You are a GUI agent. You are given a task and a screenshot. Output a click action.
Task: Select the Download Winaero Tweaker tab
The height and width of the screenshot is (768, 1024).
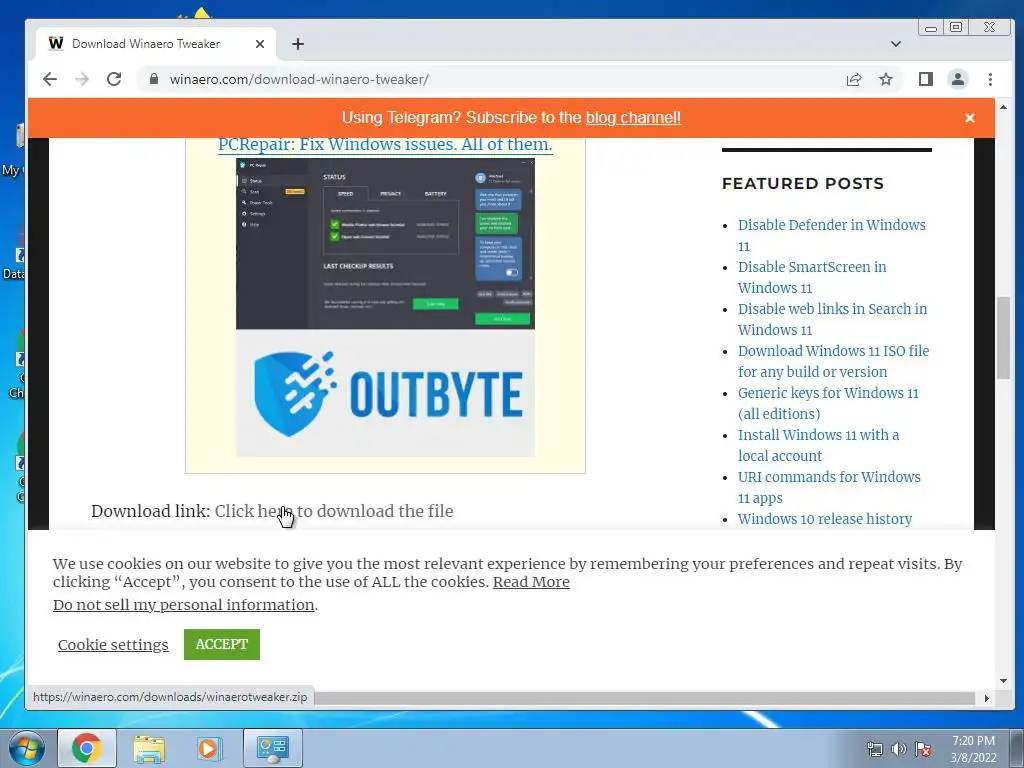coord(155,44)
